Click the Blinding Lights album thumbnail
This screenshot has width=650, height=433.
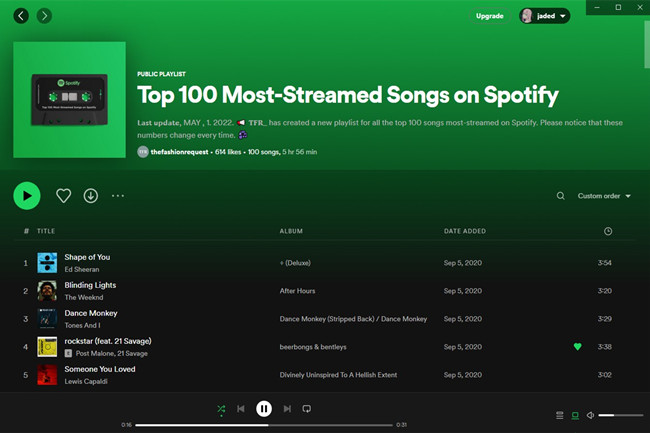tap(47, 291)
